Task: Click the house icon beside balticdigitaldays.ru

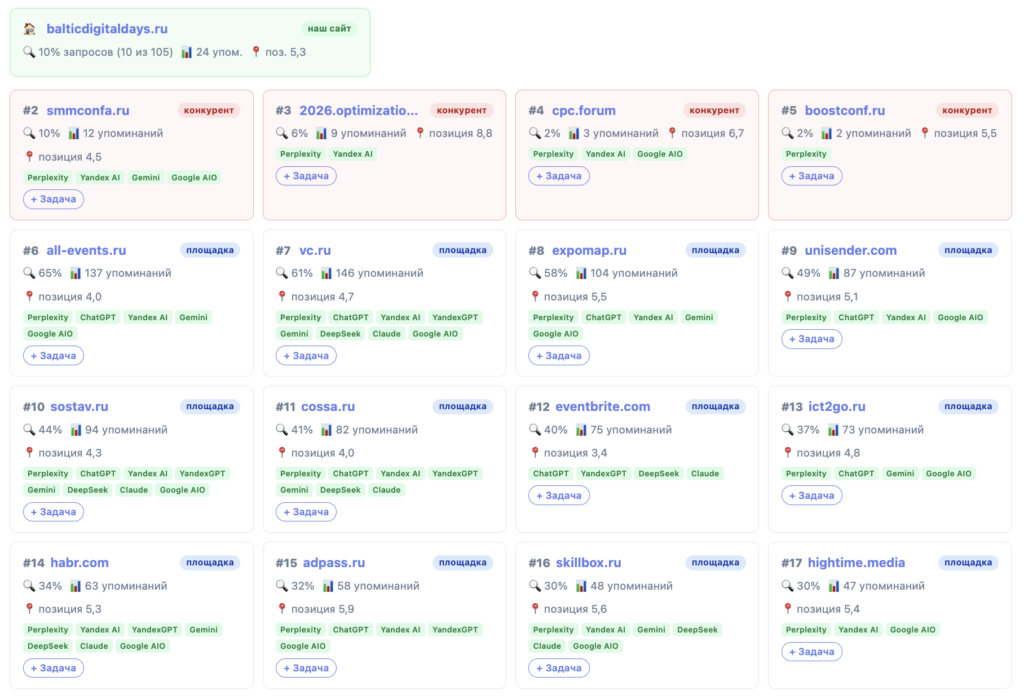Action: (x=29, y=29)
